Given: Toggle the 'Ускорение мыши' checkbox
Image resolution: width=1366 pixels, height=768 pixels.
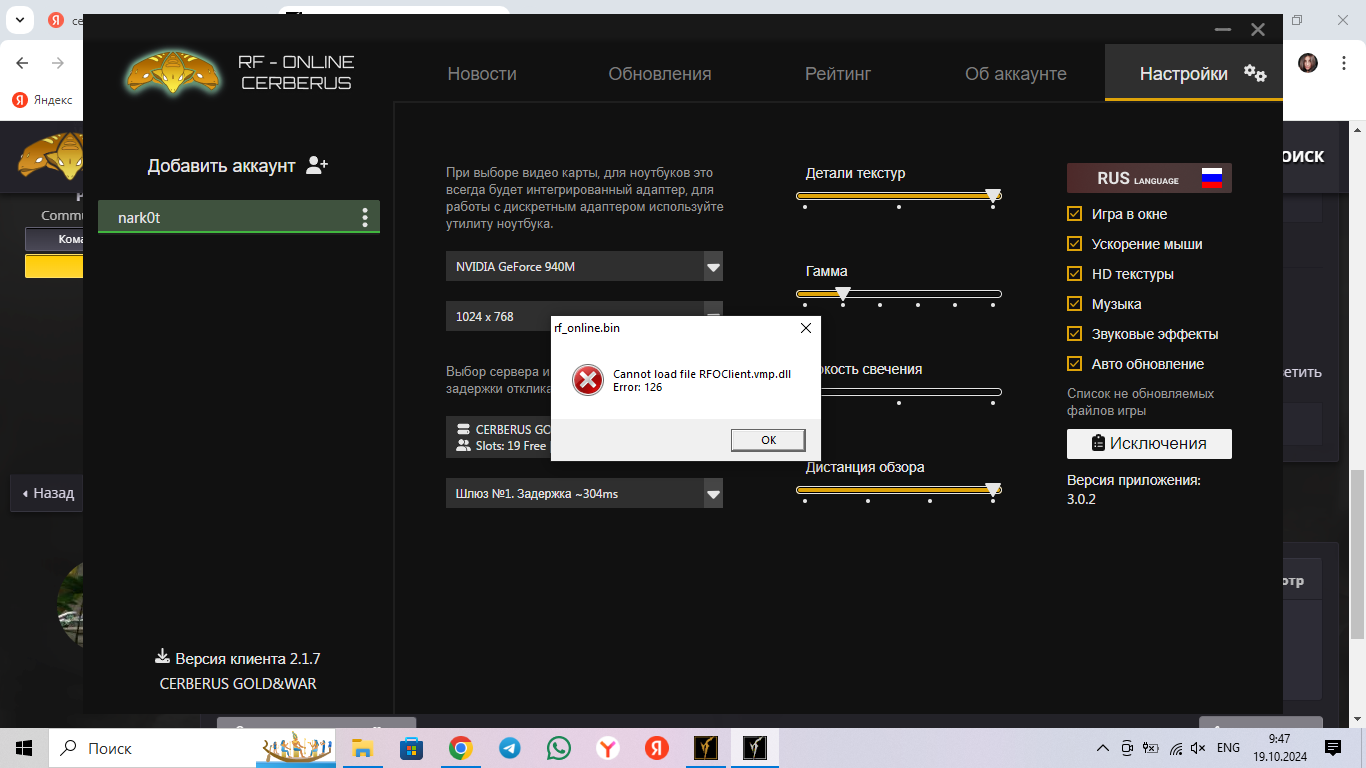Looking at the screenshot, I should [x=1075, y=244].
